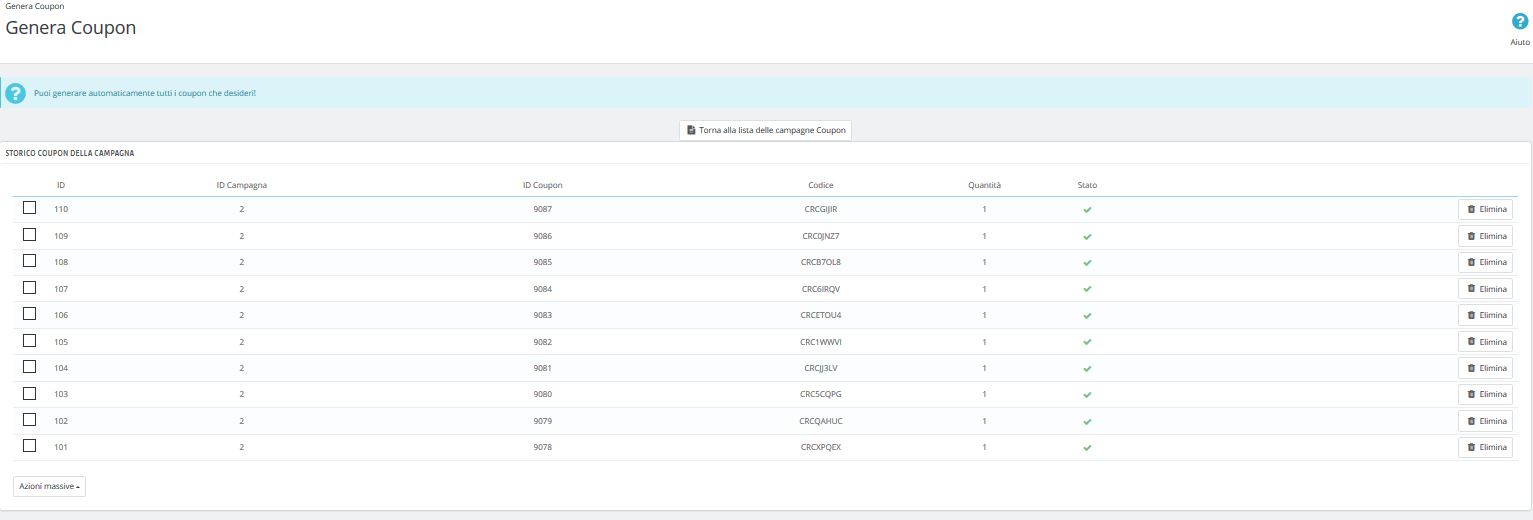Image resolution: width=1533 pixels, height=520 pixels.
Task: Click coupon code CRC6IRQV
Action: pos(821,289)
